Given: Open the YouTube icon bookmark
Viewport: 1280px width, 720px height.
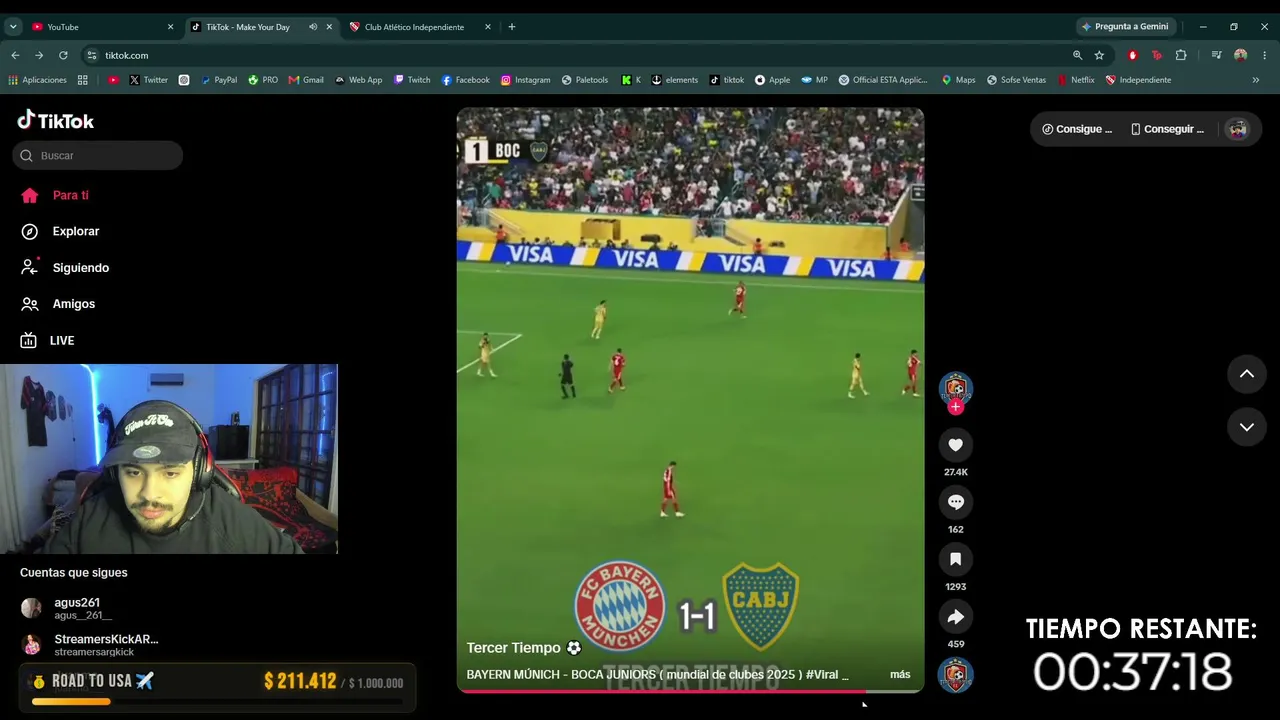Looking at the screenshot, I should (113, 80).
